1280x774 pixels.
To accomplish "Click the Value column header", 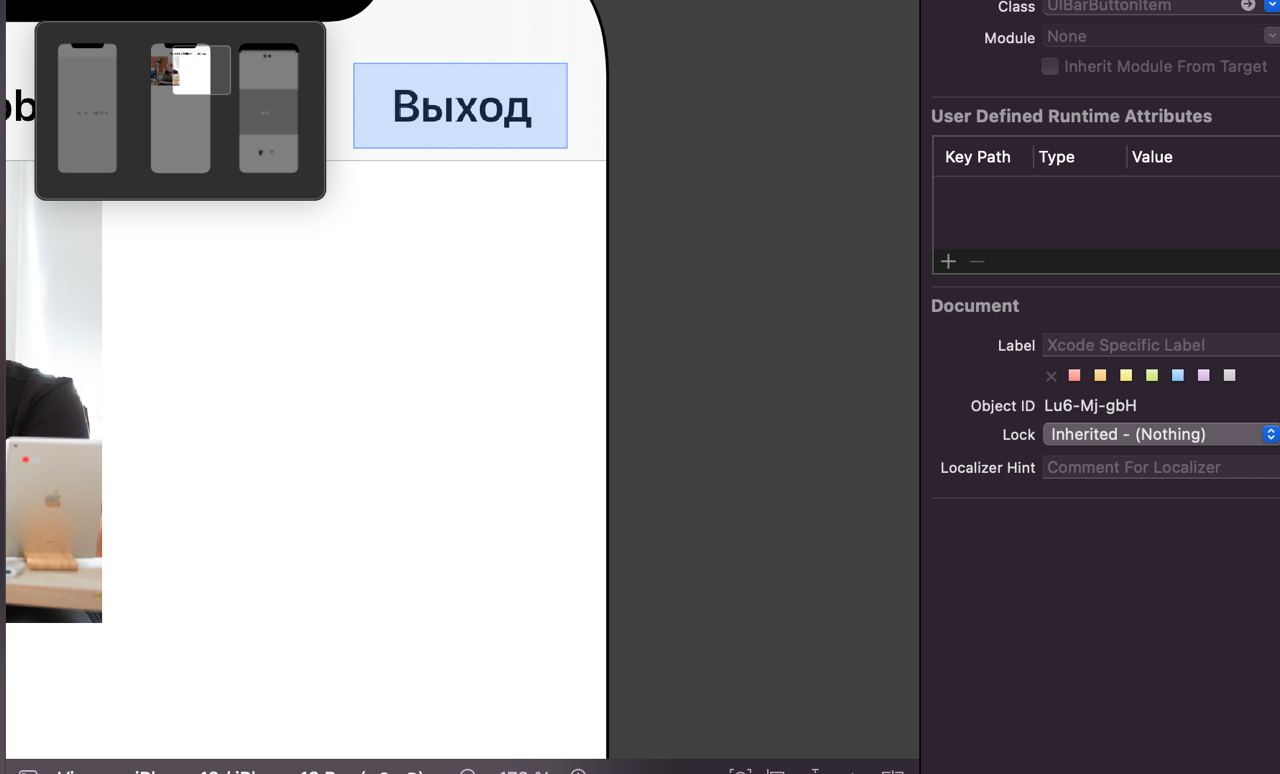I will 1152,157.
